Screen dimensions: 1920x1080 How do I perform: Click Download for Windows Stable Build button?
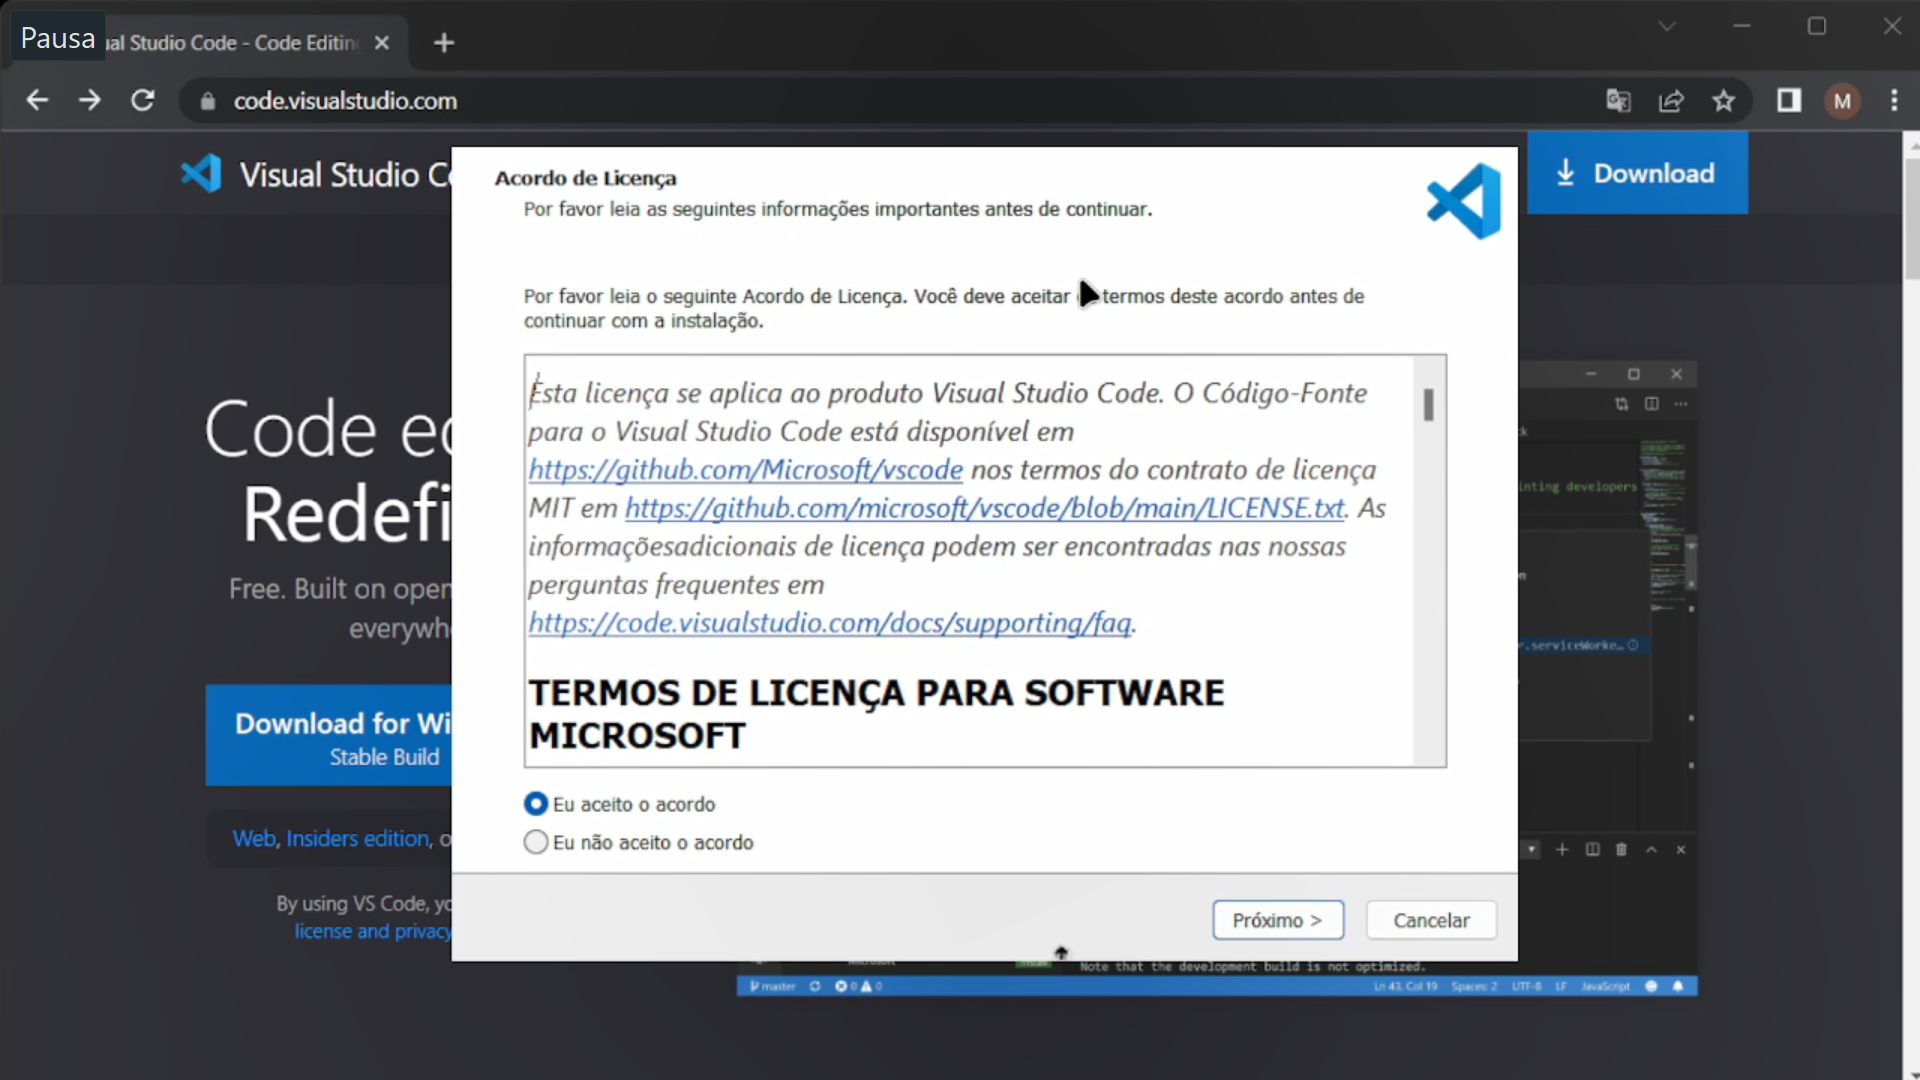point(329,736)
